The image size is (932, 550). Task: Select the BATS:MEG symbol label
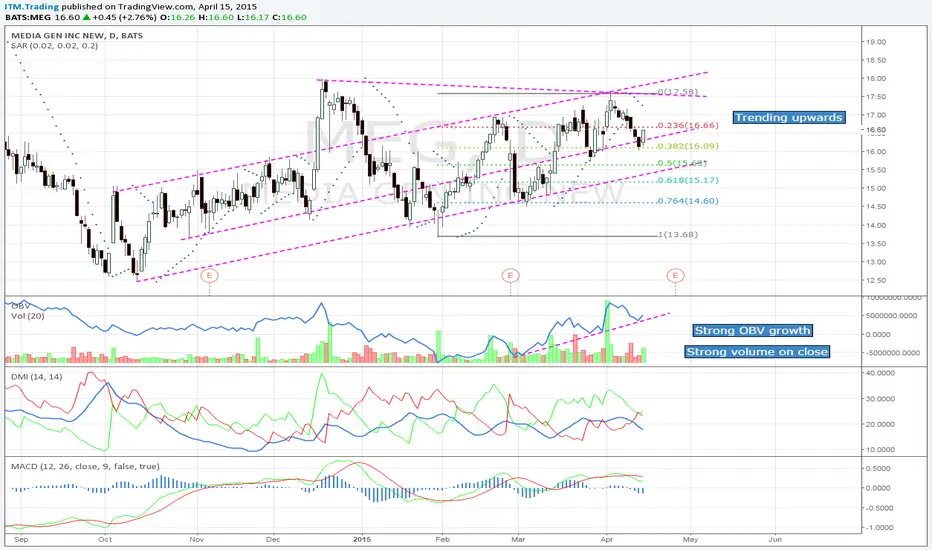pos(28,17)
